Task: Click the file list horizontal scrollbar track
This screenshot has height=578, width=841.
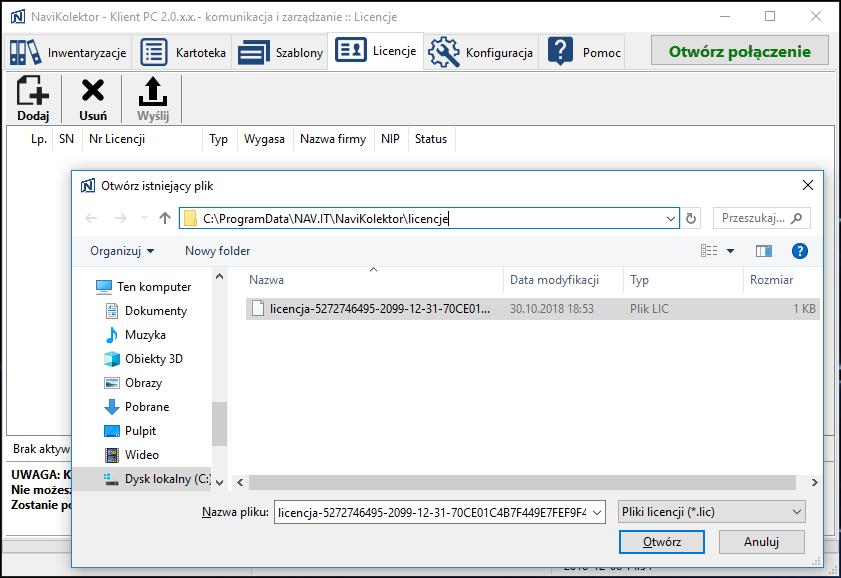Action: (522, 483)
